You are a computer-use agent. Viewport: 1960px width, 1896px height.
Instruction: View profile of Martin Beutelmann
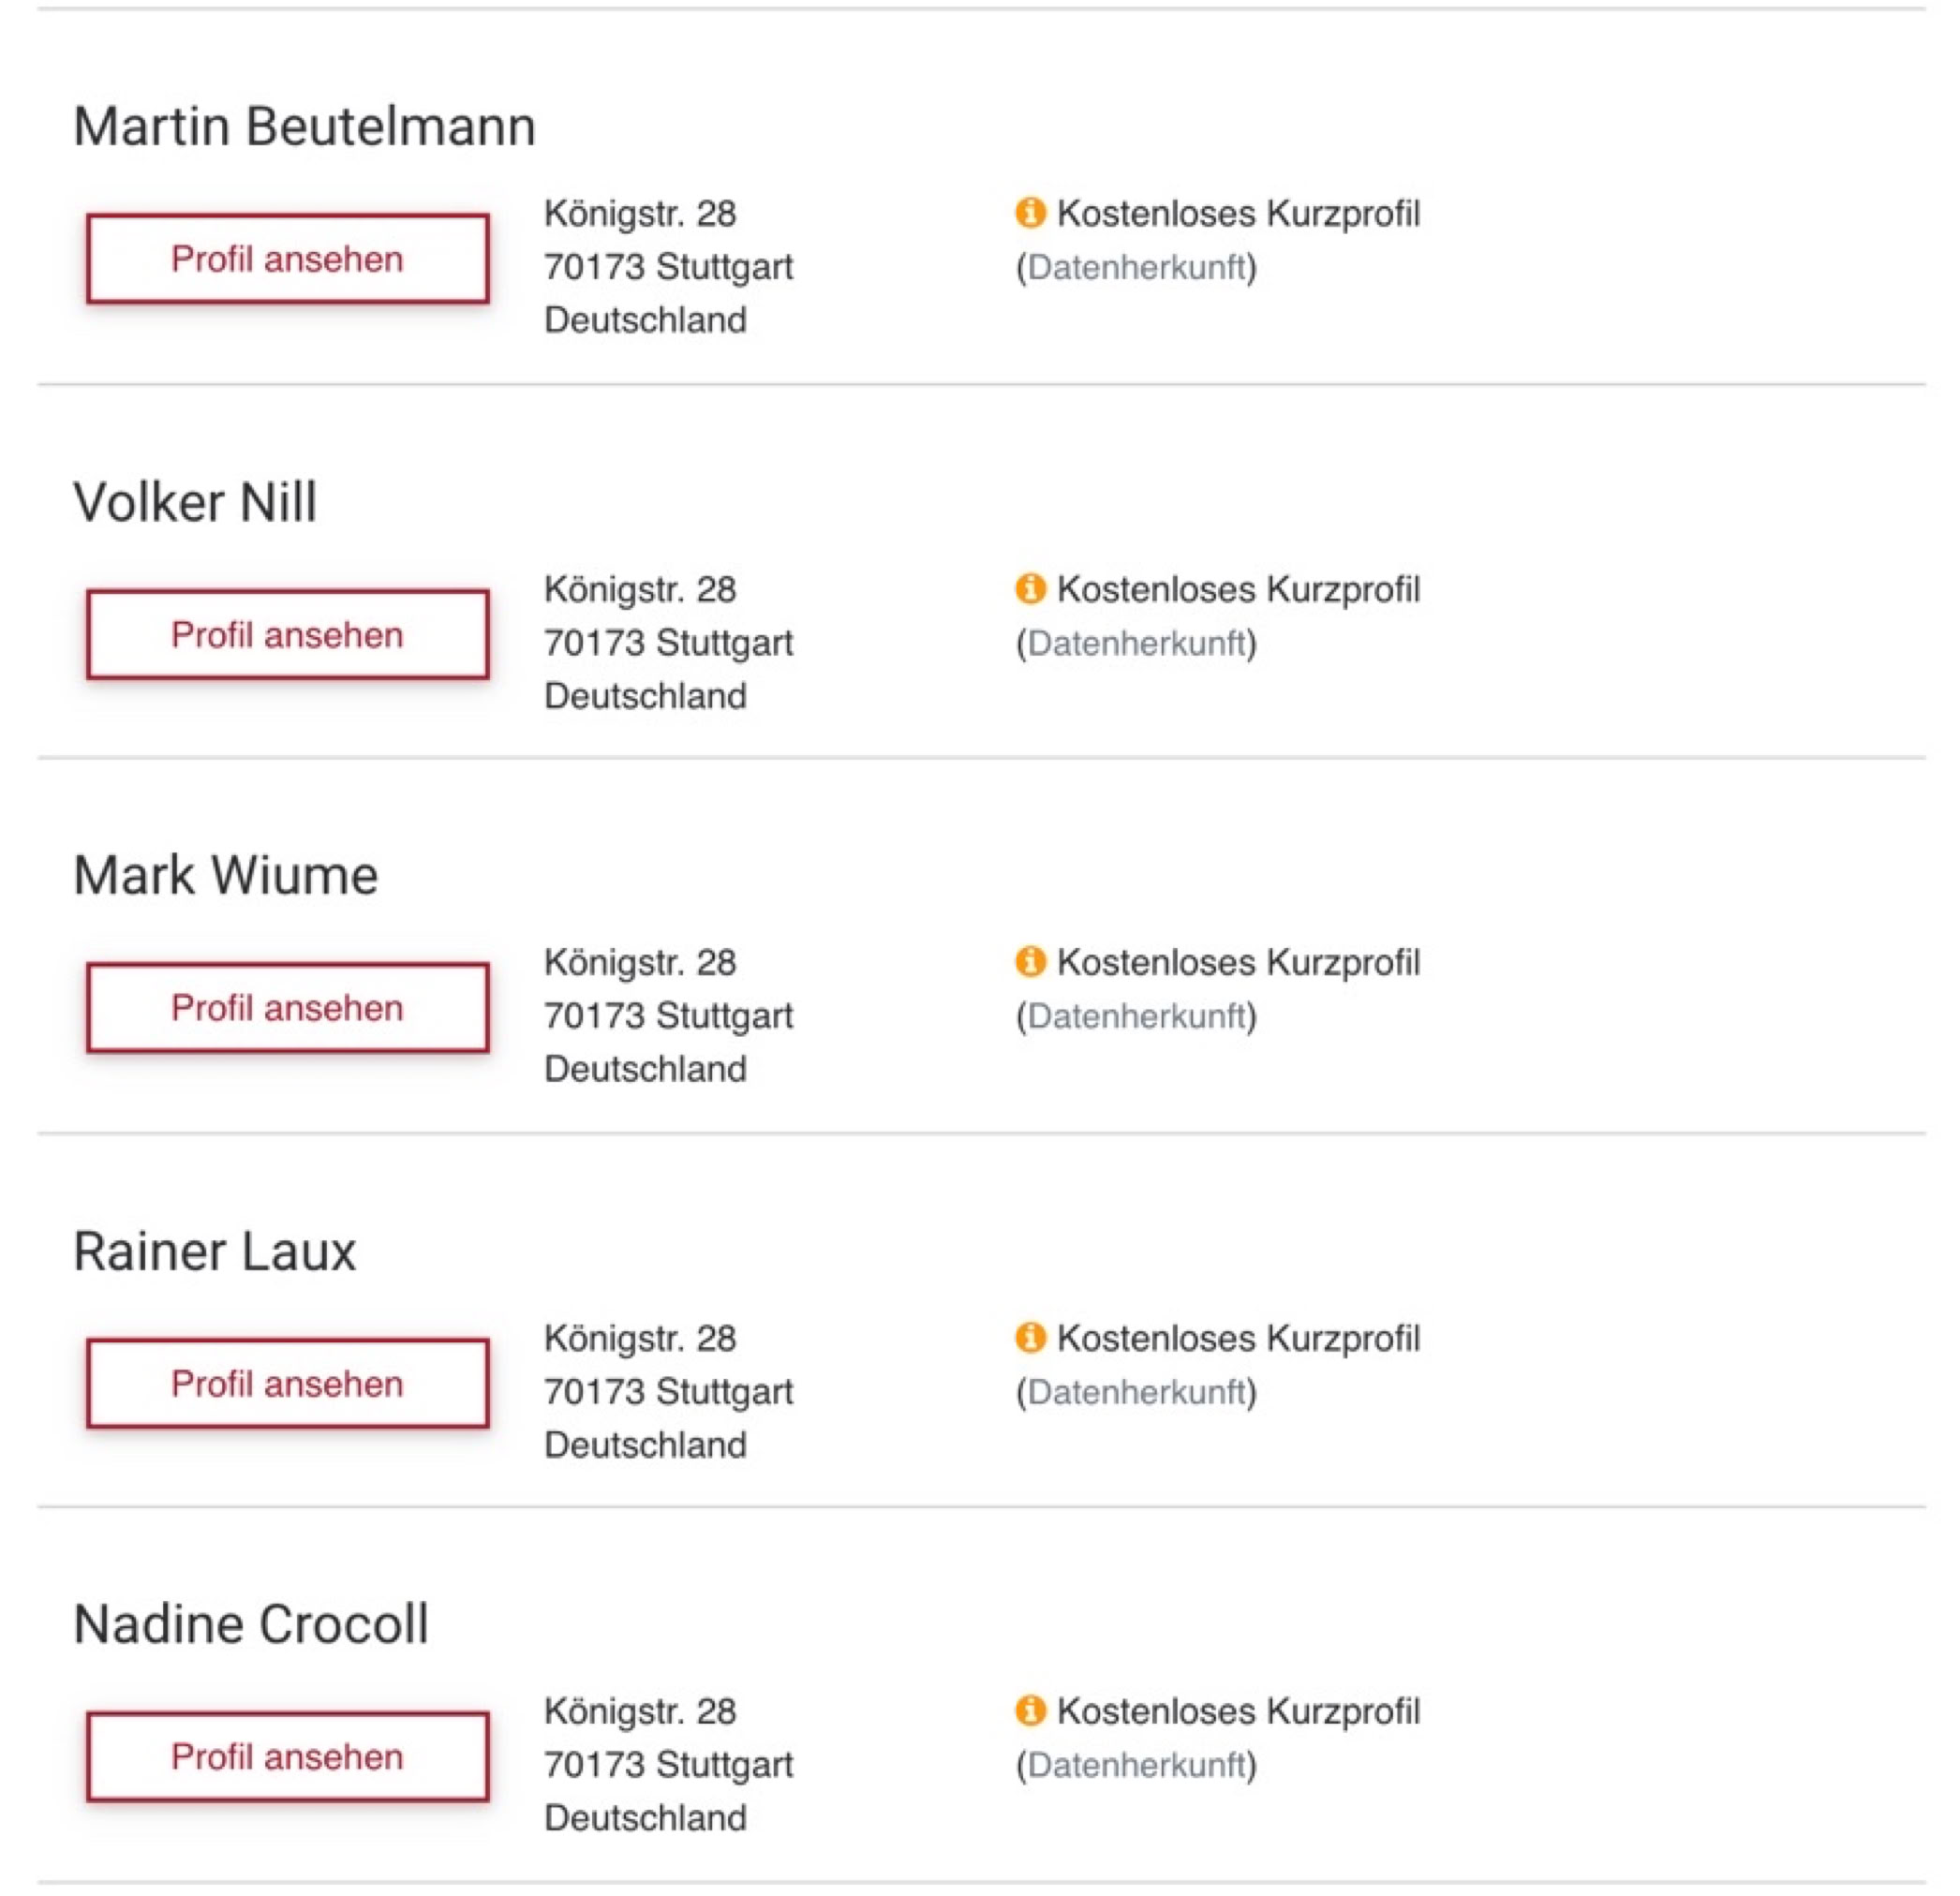[288, 259]
